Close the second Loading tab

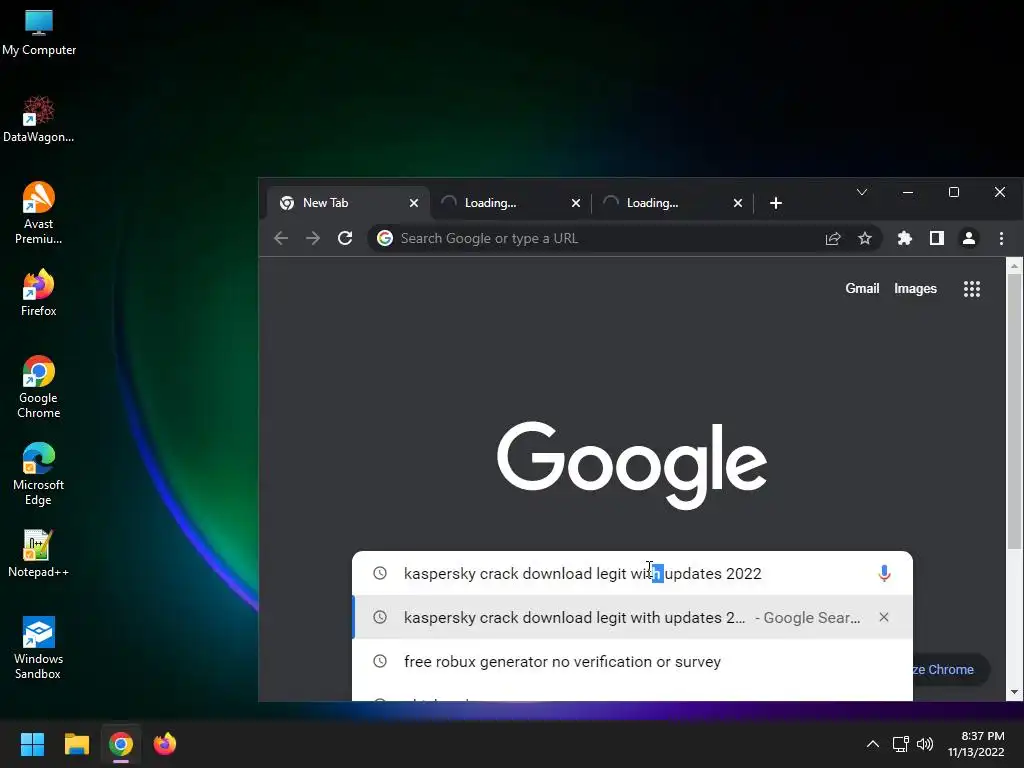[737, 203]
